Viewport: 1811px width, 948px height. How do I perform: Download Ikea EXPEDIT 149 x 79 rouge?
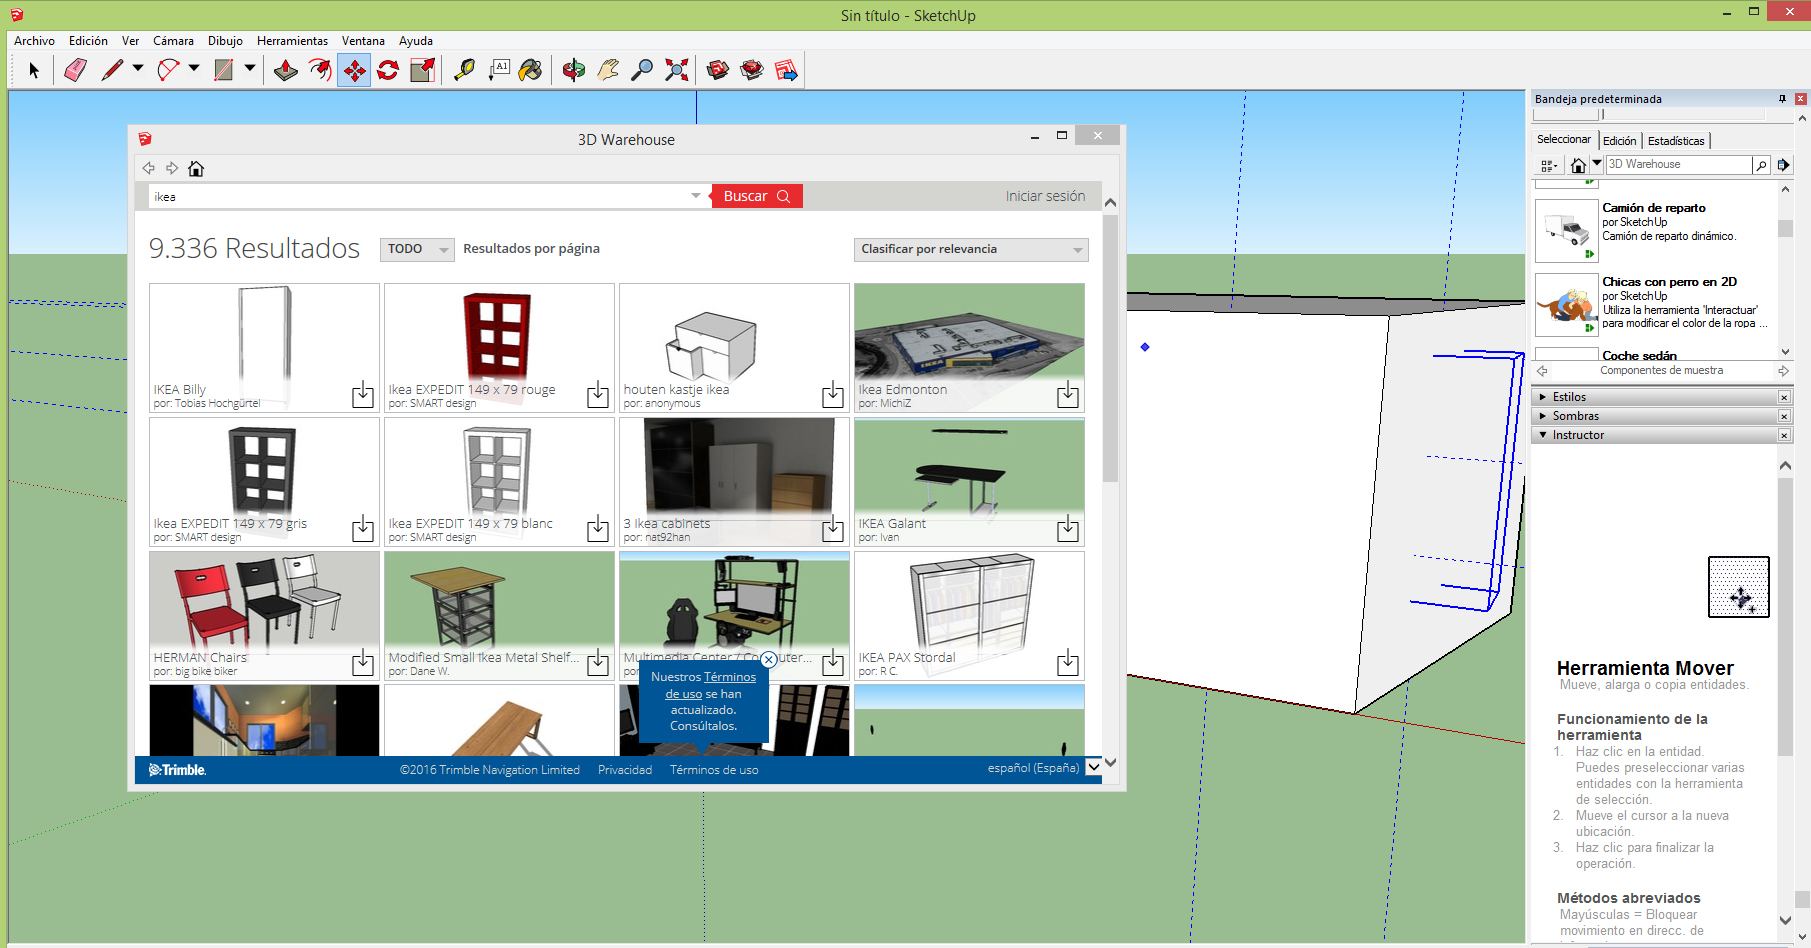pyautogui.click(x=598, y=395)
